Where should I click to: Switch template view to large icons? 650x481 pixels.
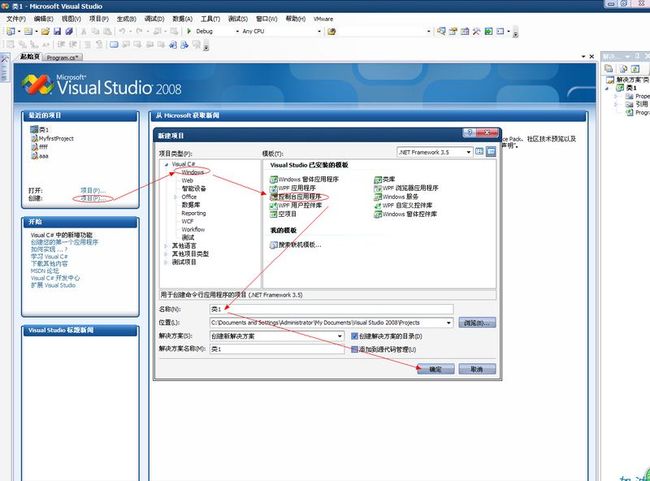(x=479, y=152)
